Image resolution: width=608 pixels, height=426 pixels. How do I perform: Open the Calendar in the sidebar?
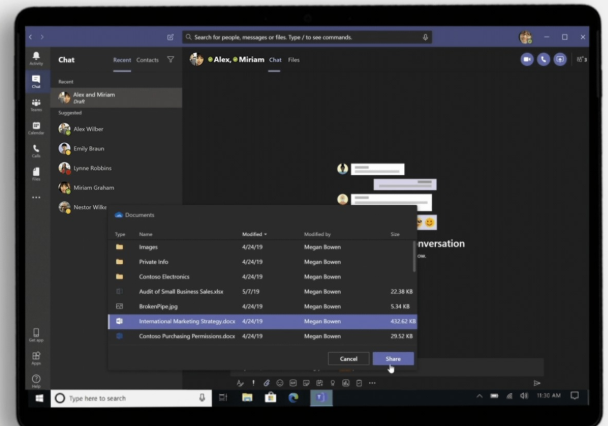tap(36, 127)
